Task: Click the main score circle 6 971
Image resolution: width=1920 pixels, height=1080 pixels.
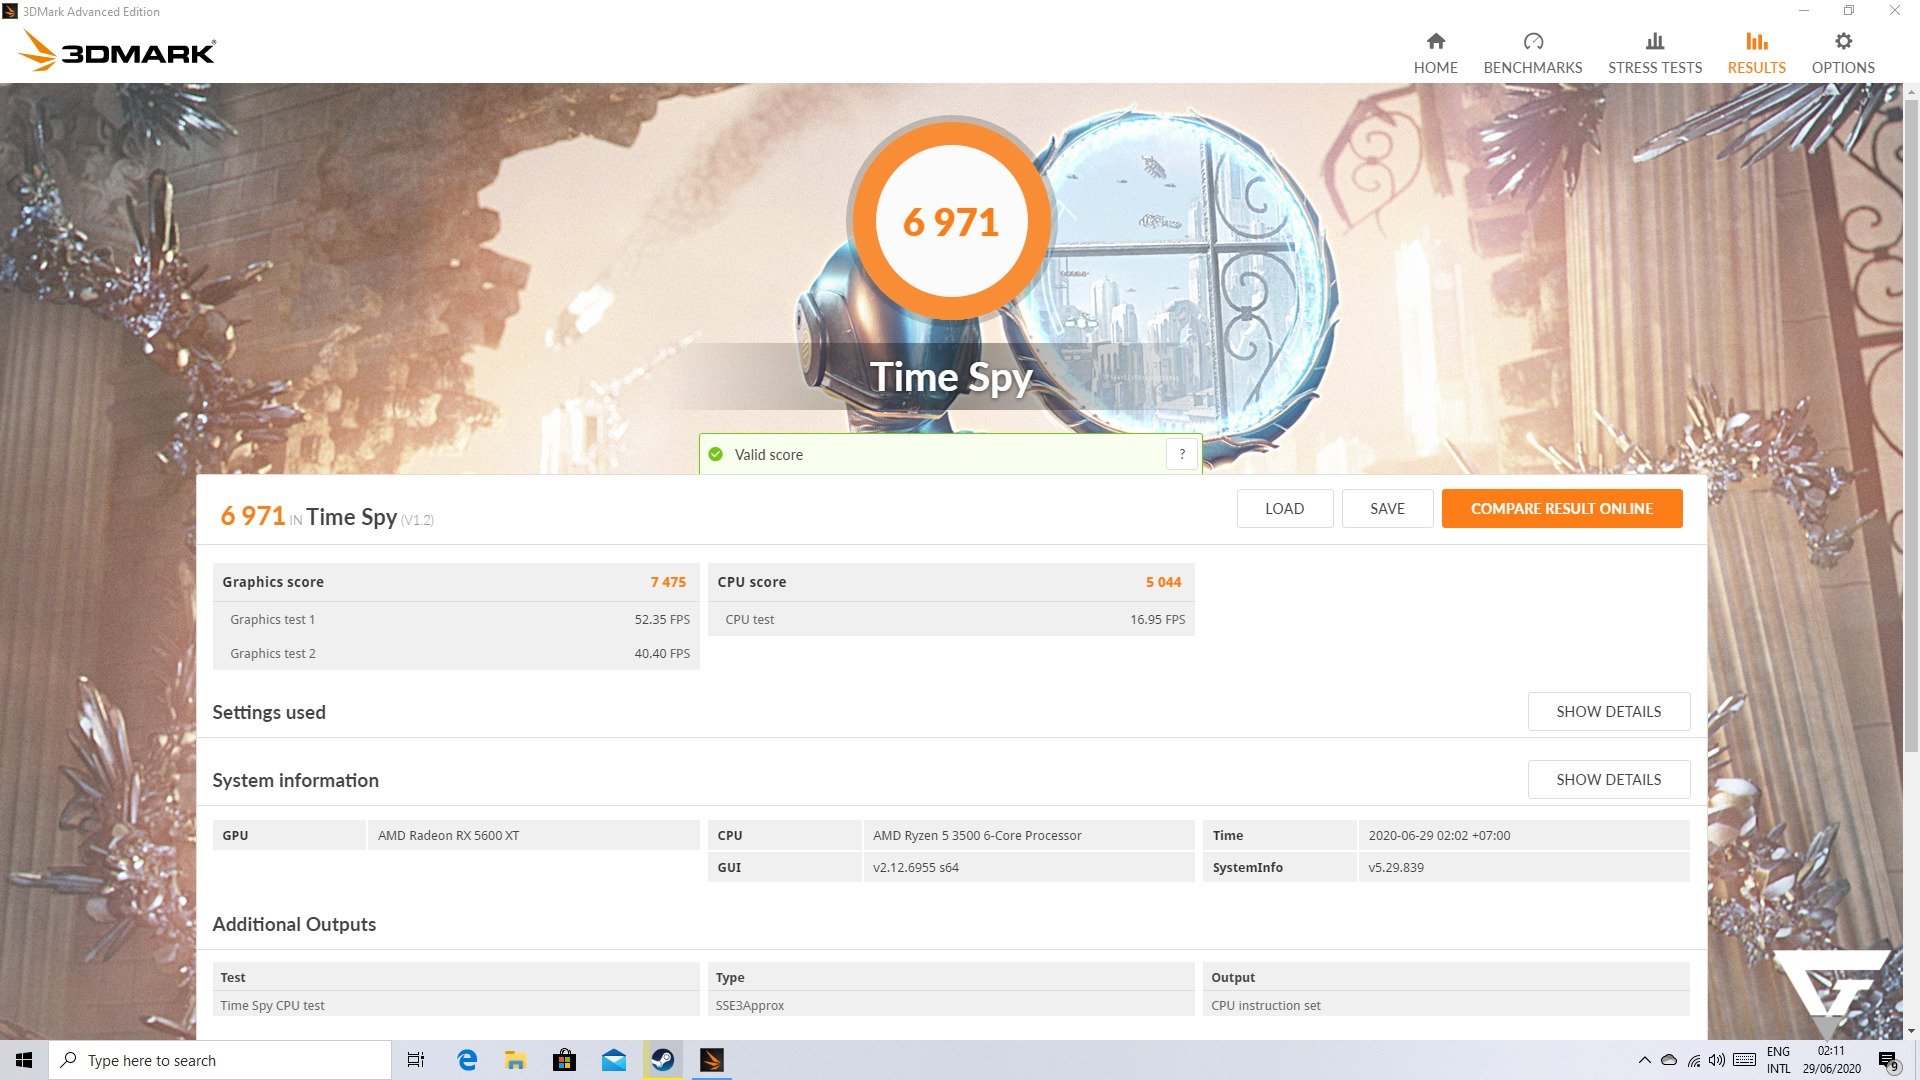Action: click(x=950, y=221)
